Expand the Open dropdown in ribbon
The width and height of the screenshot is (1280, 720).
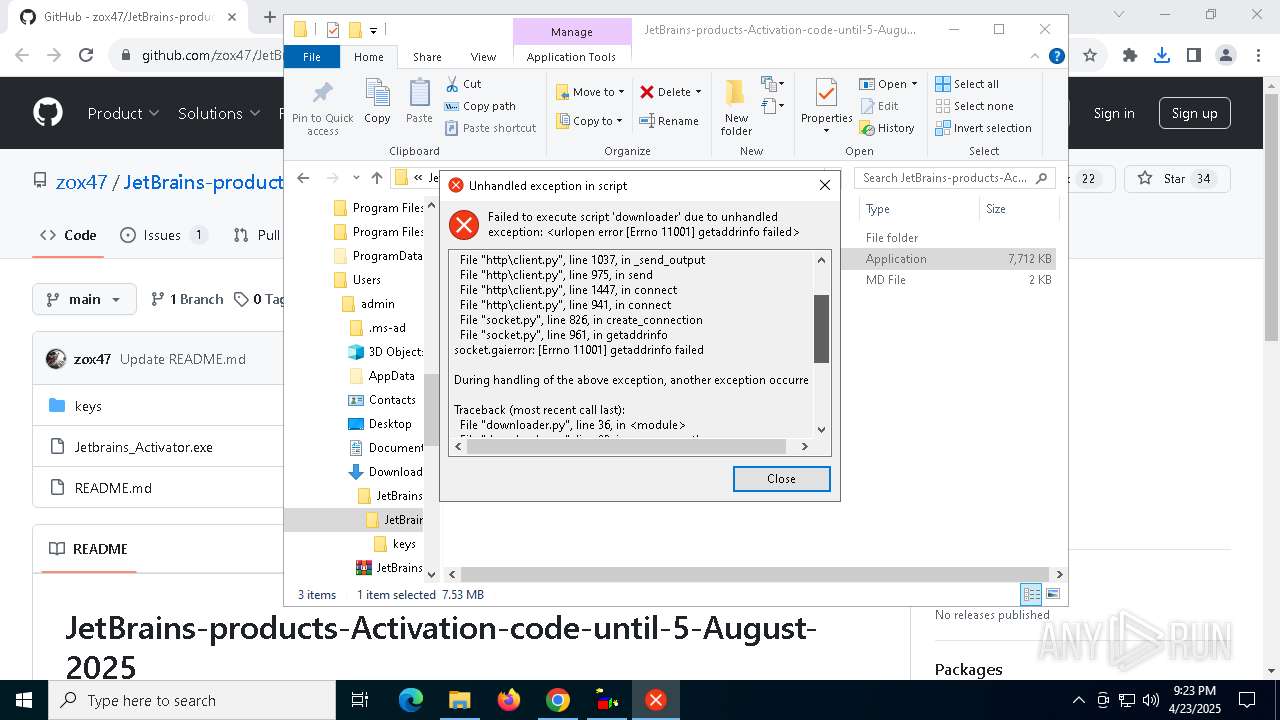click(x=888, y=84)
